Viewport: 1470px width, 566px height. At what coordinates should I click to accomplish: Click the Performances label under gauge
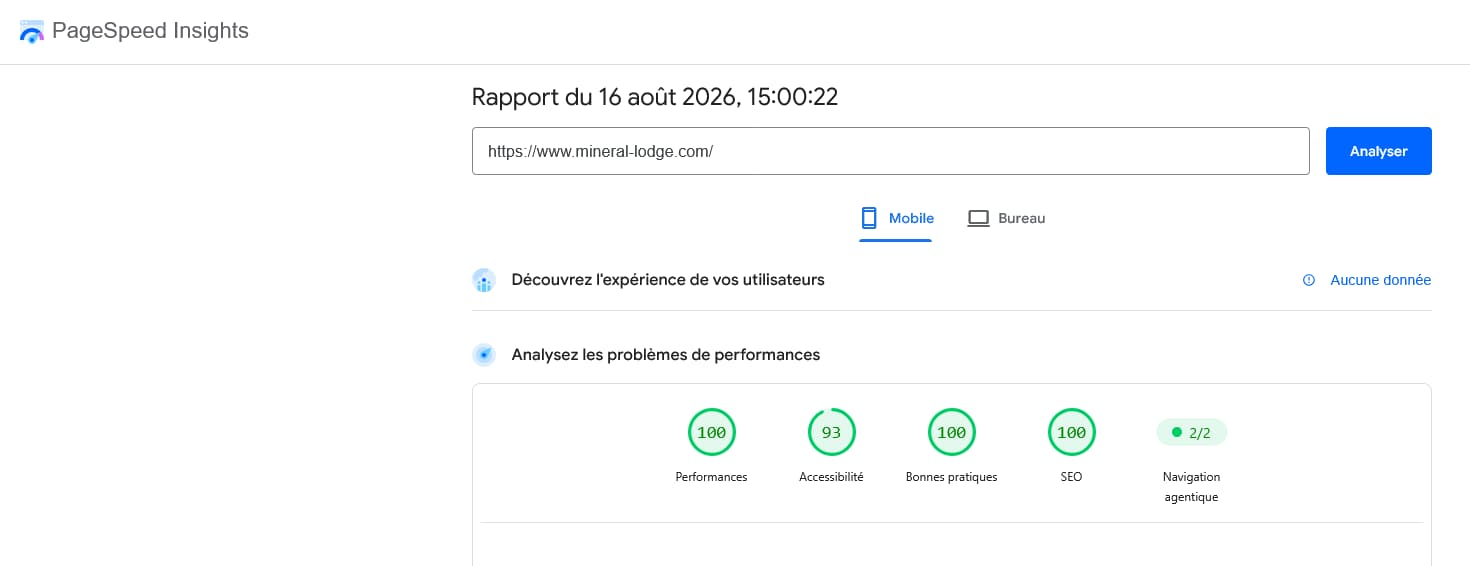[x=712, y=477]
